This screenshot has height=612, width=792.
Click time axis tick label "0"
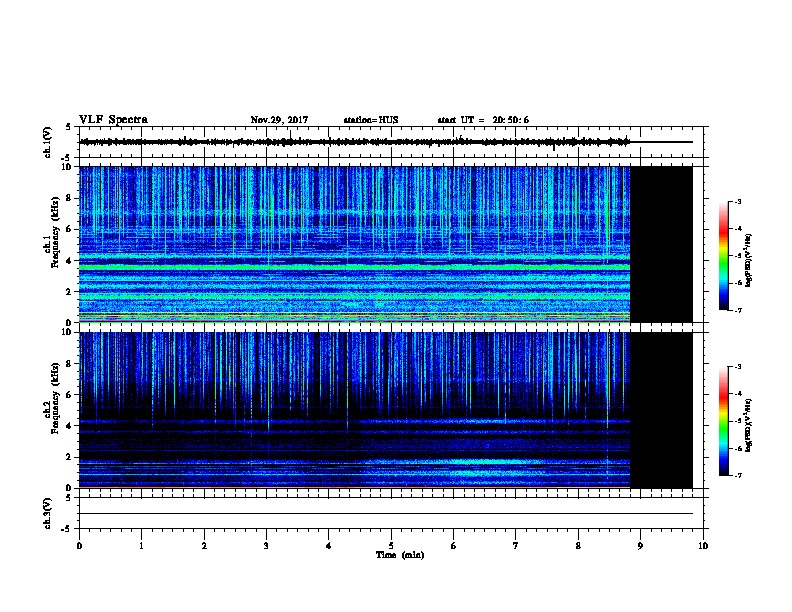[79, 545]
